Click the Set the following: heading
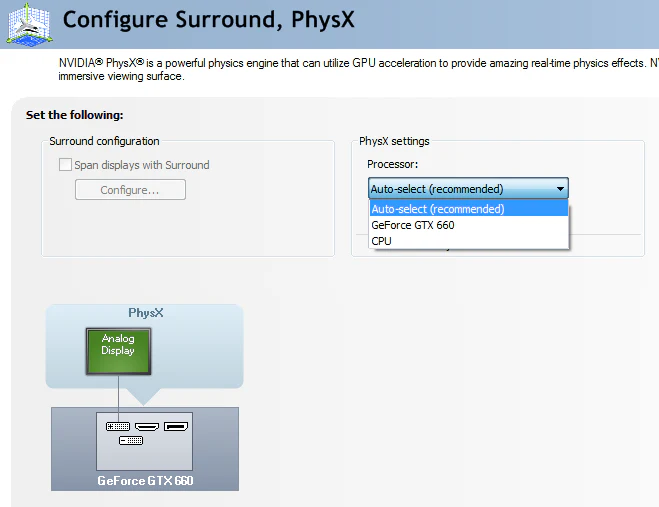659x507 pixels. tap(74, 115)
